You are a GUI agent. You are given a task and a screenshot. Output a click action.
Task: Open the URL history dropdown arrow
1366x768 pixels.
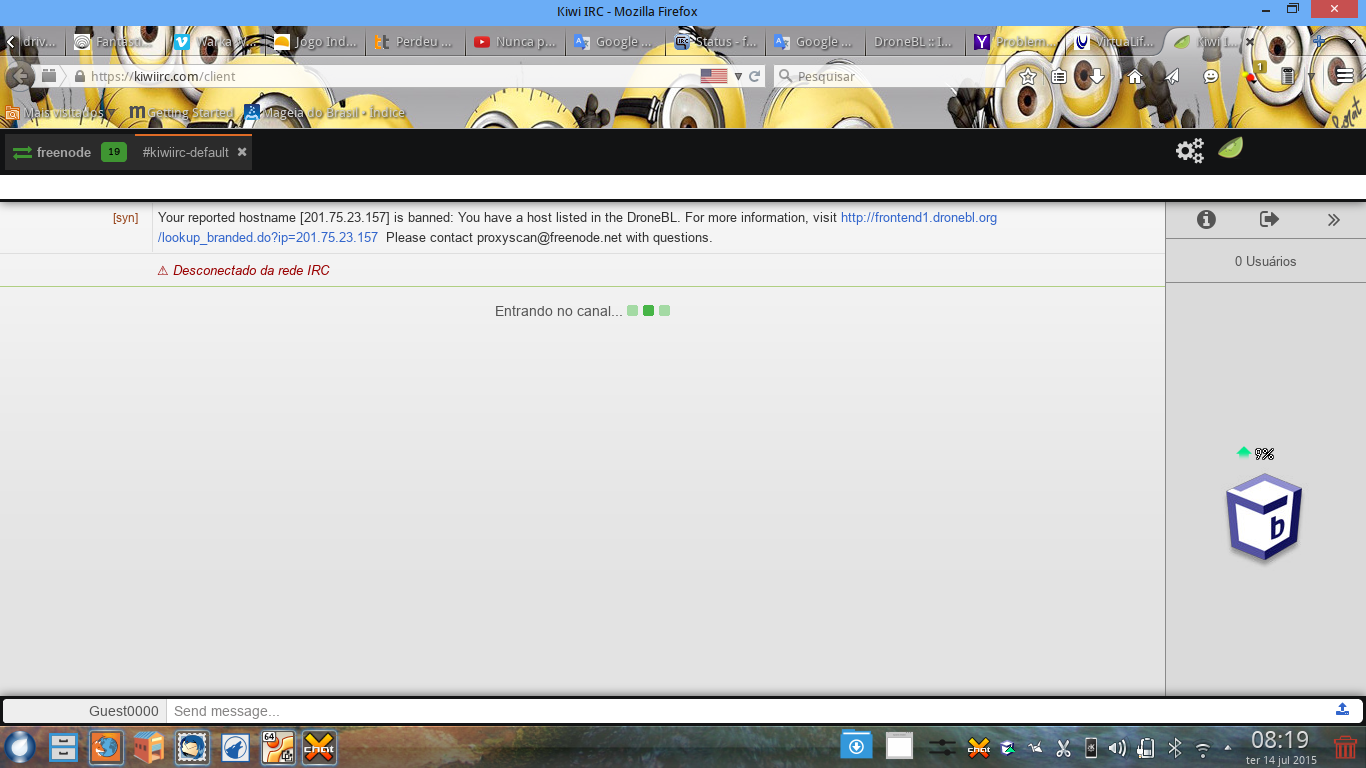[x=738, y=76]
